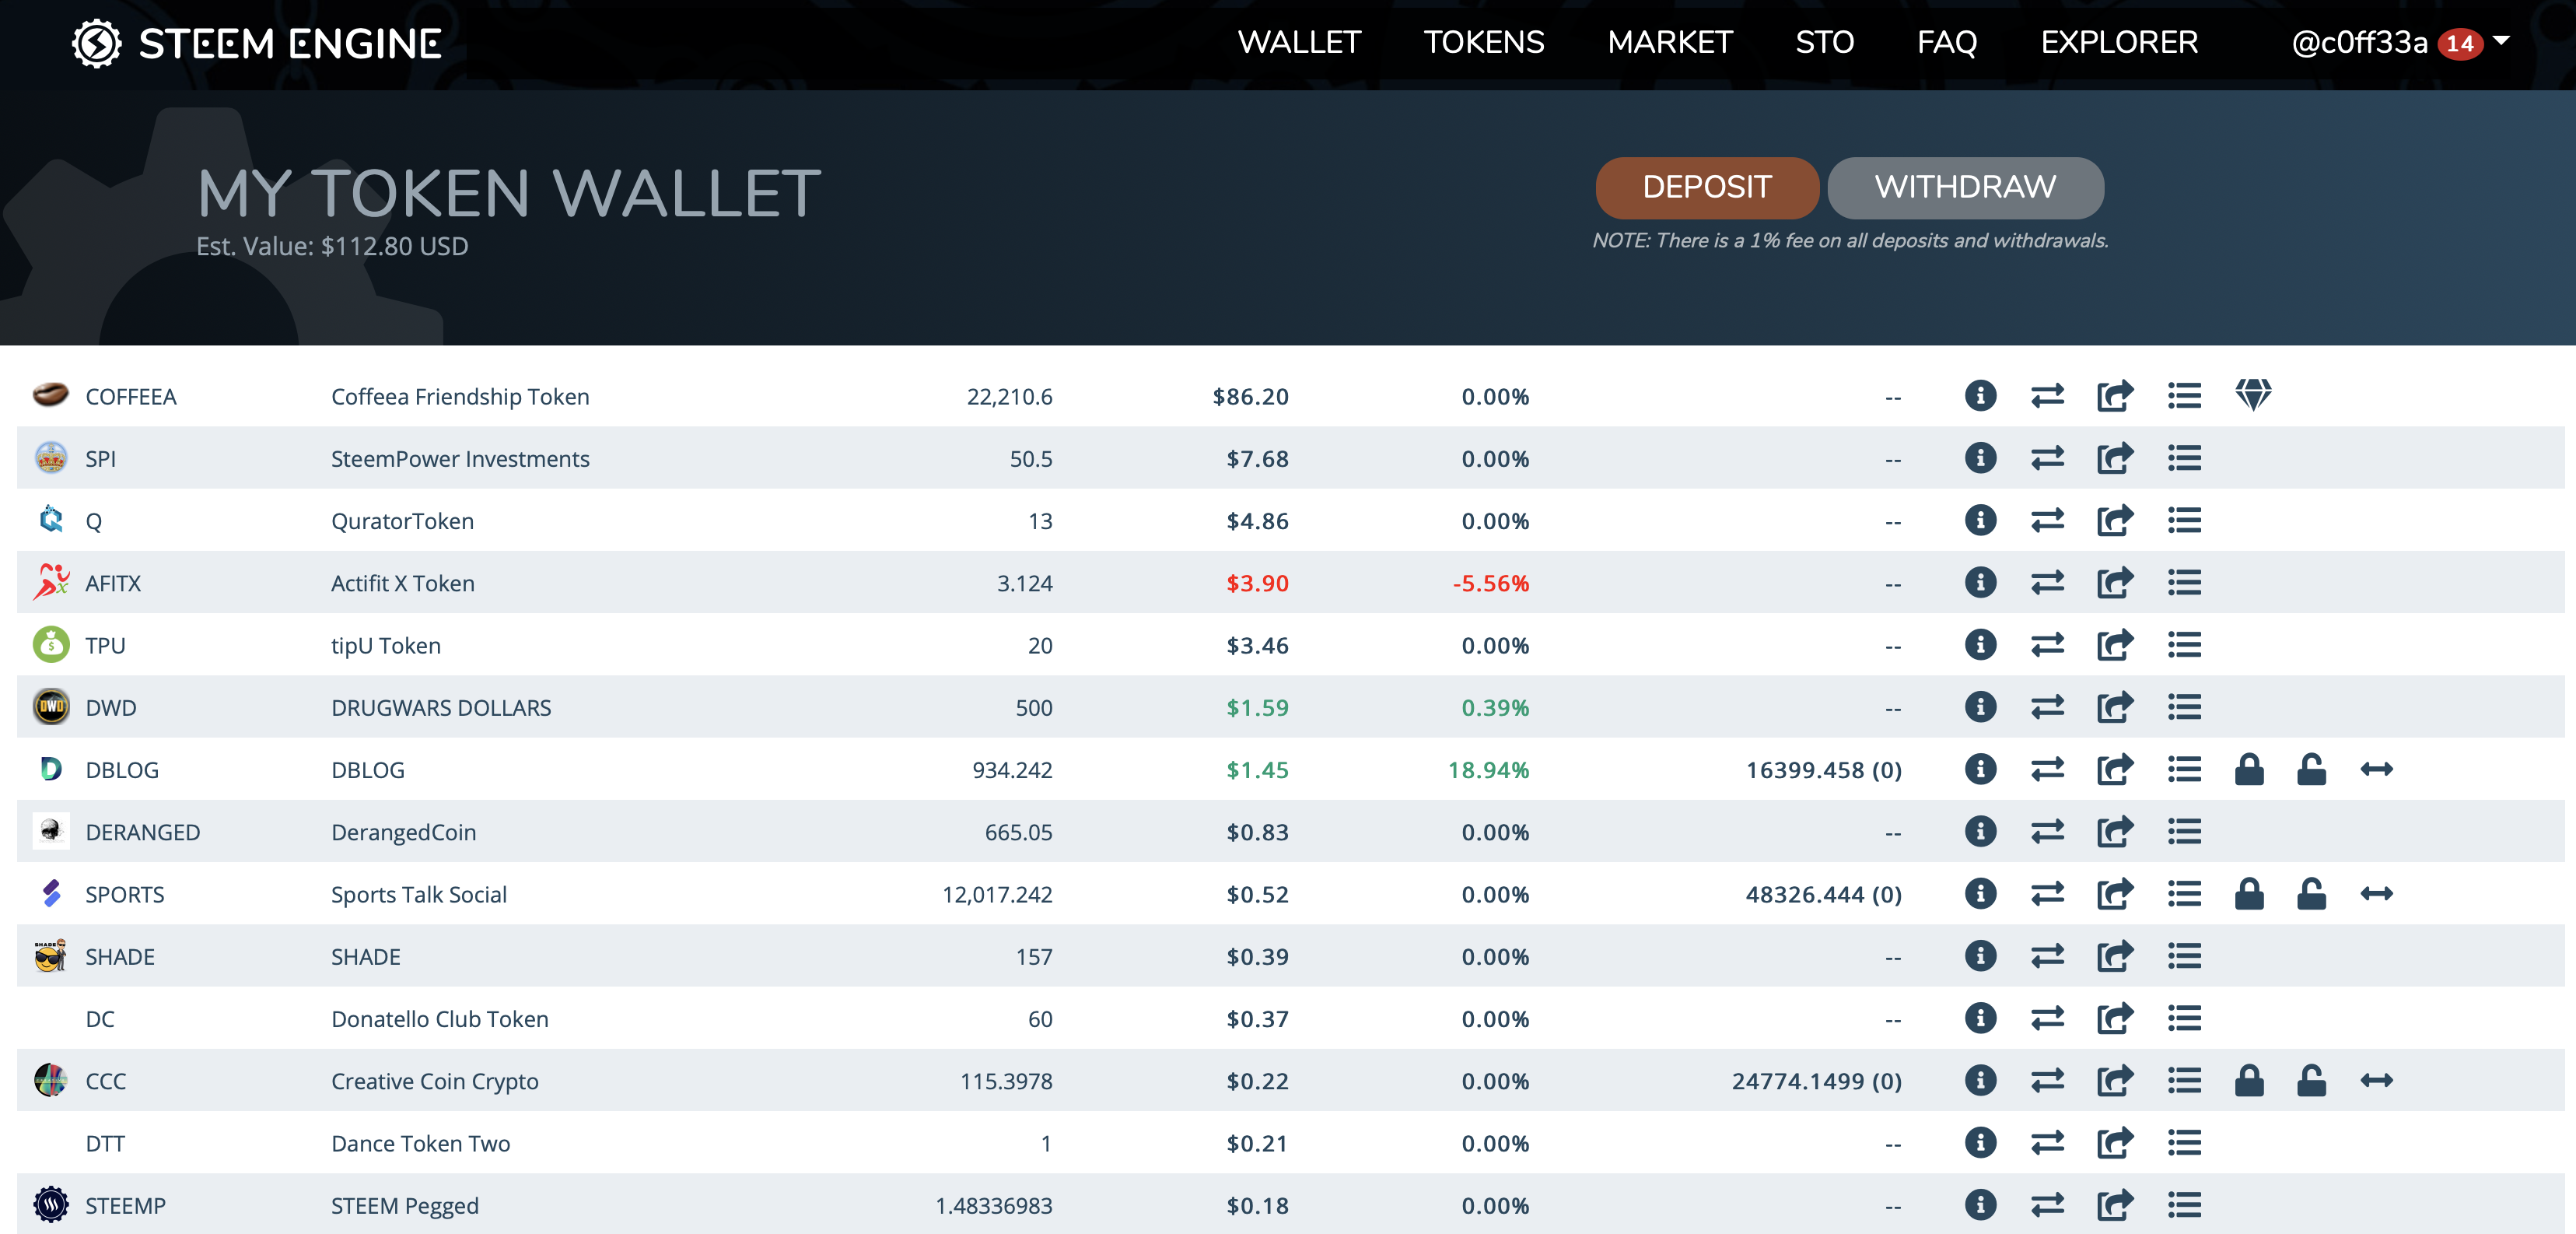The image size is (2576, 1234).
Task: Click the Donatello Club Token name
Action: click(439, 1019)
